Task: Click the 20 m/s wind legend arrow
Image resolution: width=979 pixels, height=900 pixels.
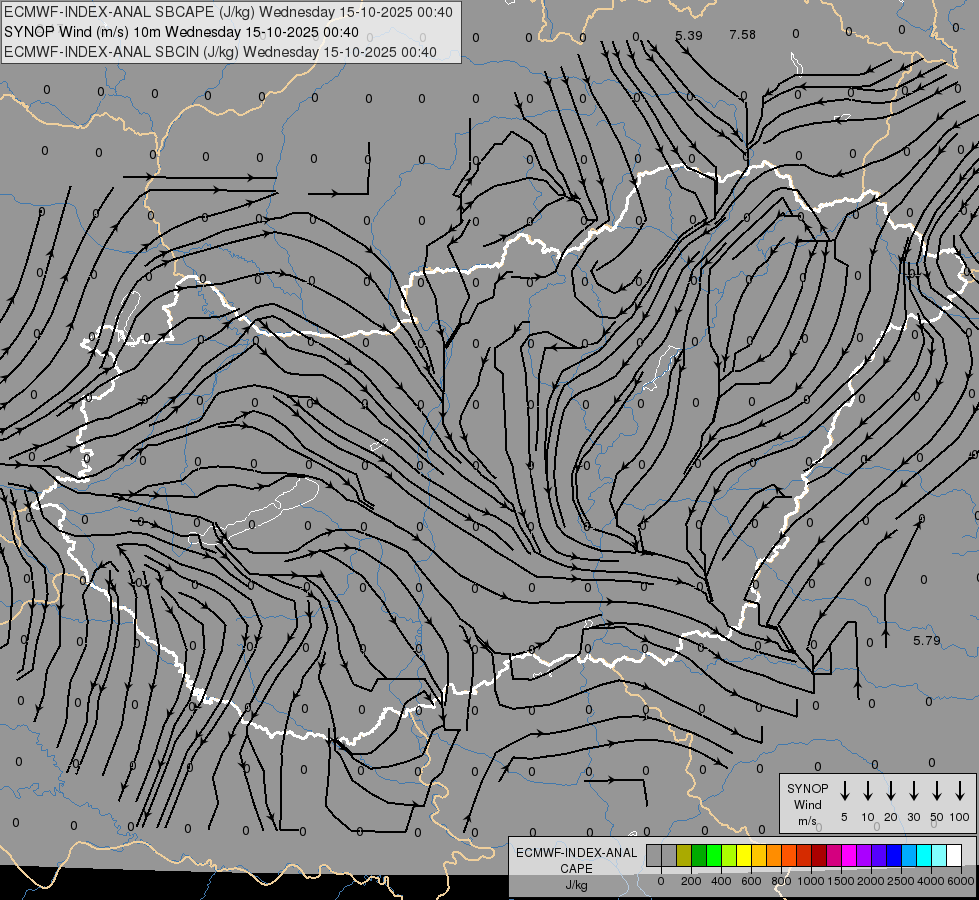Action: [890, 791]
